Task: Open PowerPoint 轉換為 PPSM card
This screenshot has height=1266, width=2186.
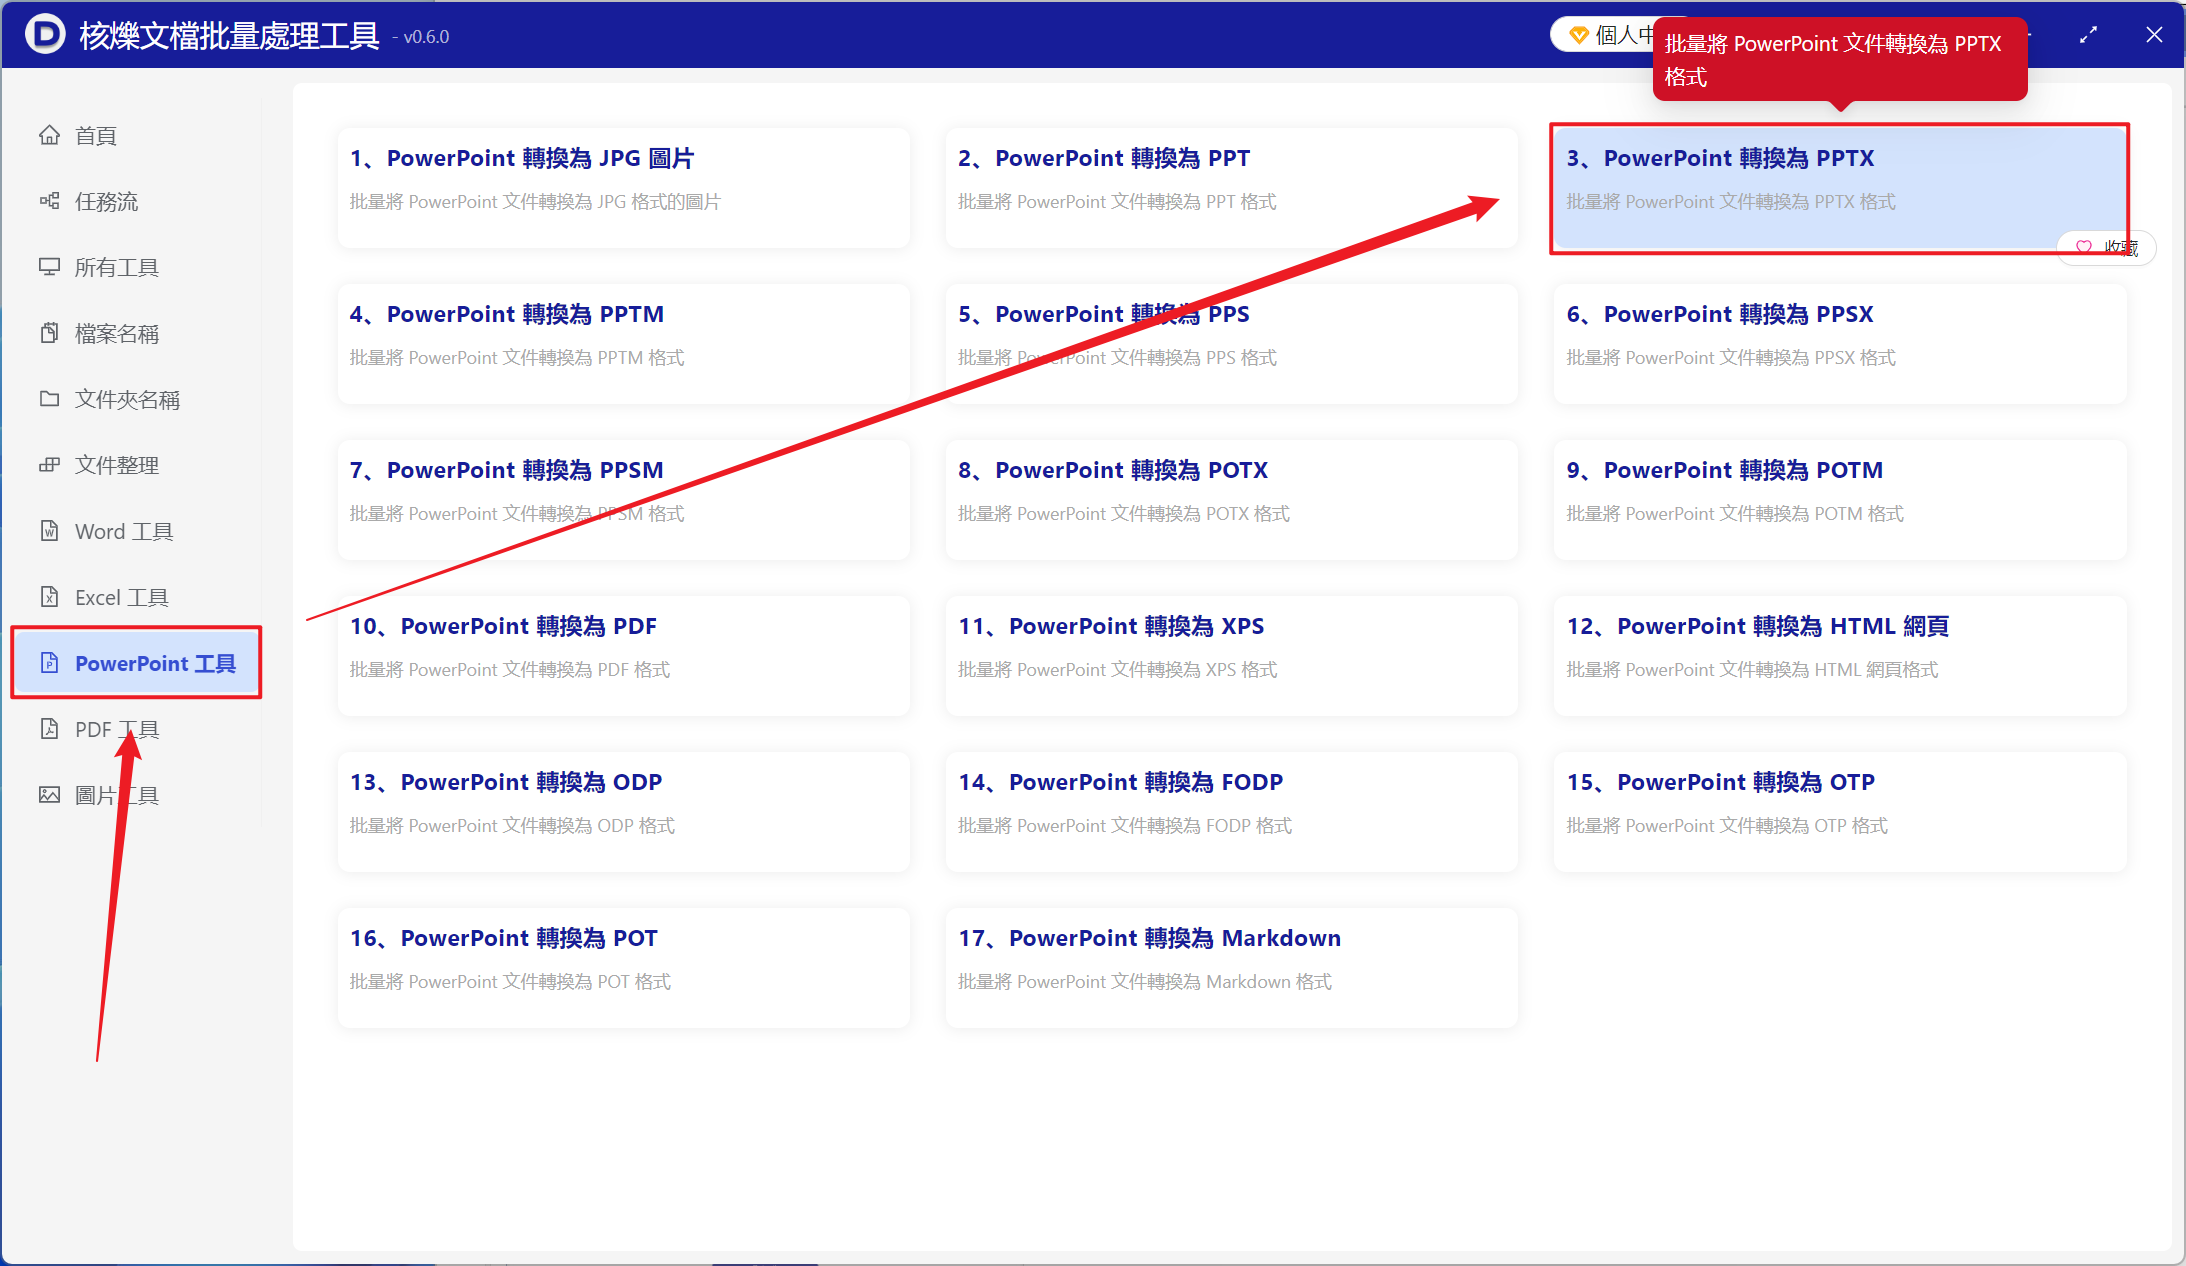Action: tap(624, 500)
